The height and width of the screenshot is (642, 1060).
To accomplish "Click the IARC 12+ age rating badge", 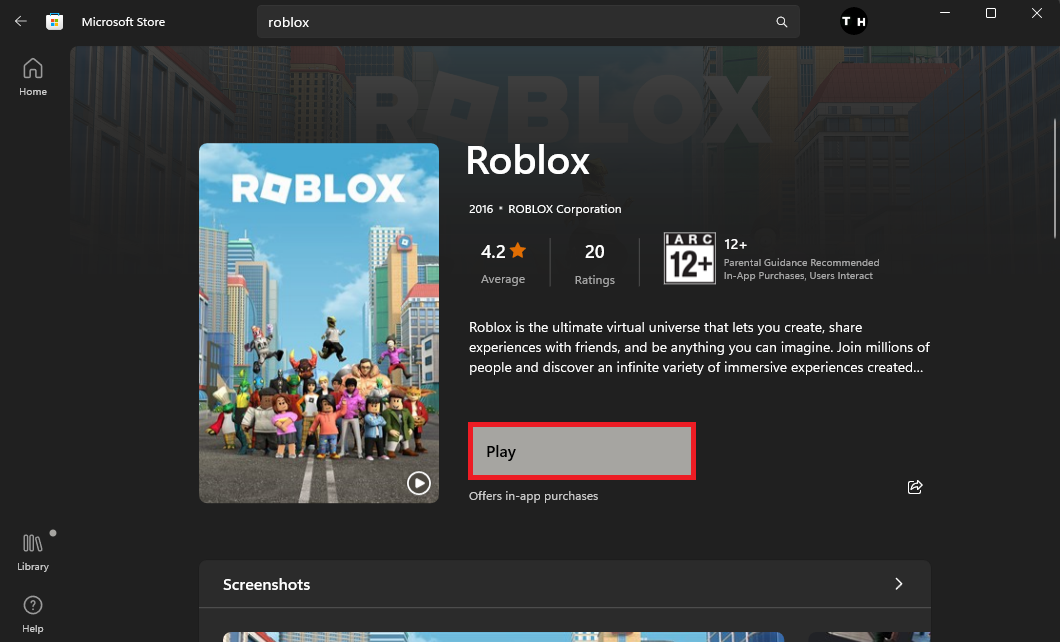I will pyautogui.click(x=689, y=257).
